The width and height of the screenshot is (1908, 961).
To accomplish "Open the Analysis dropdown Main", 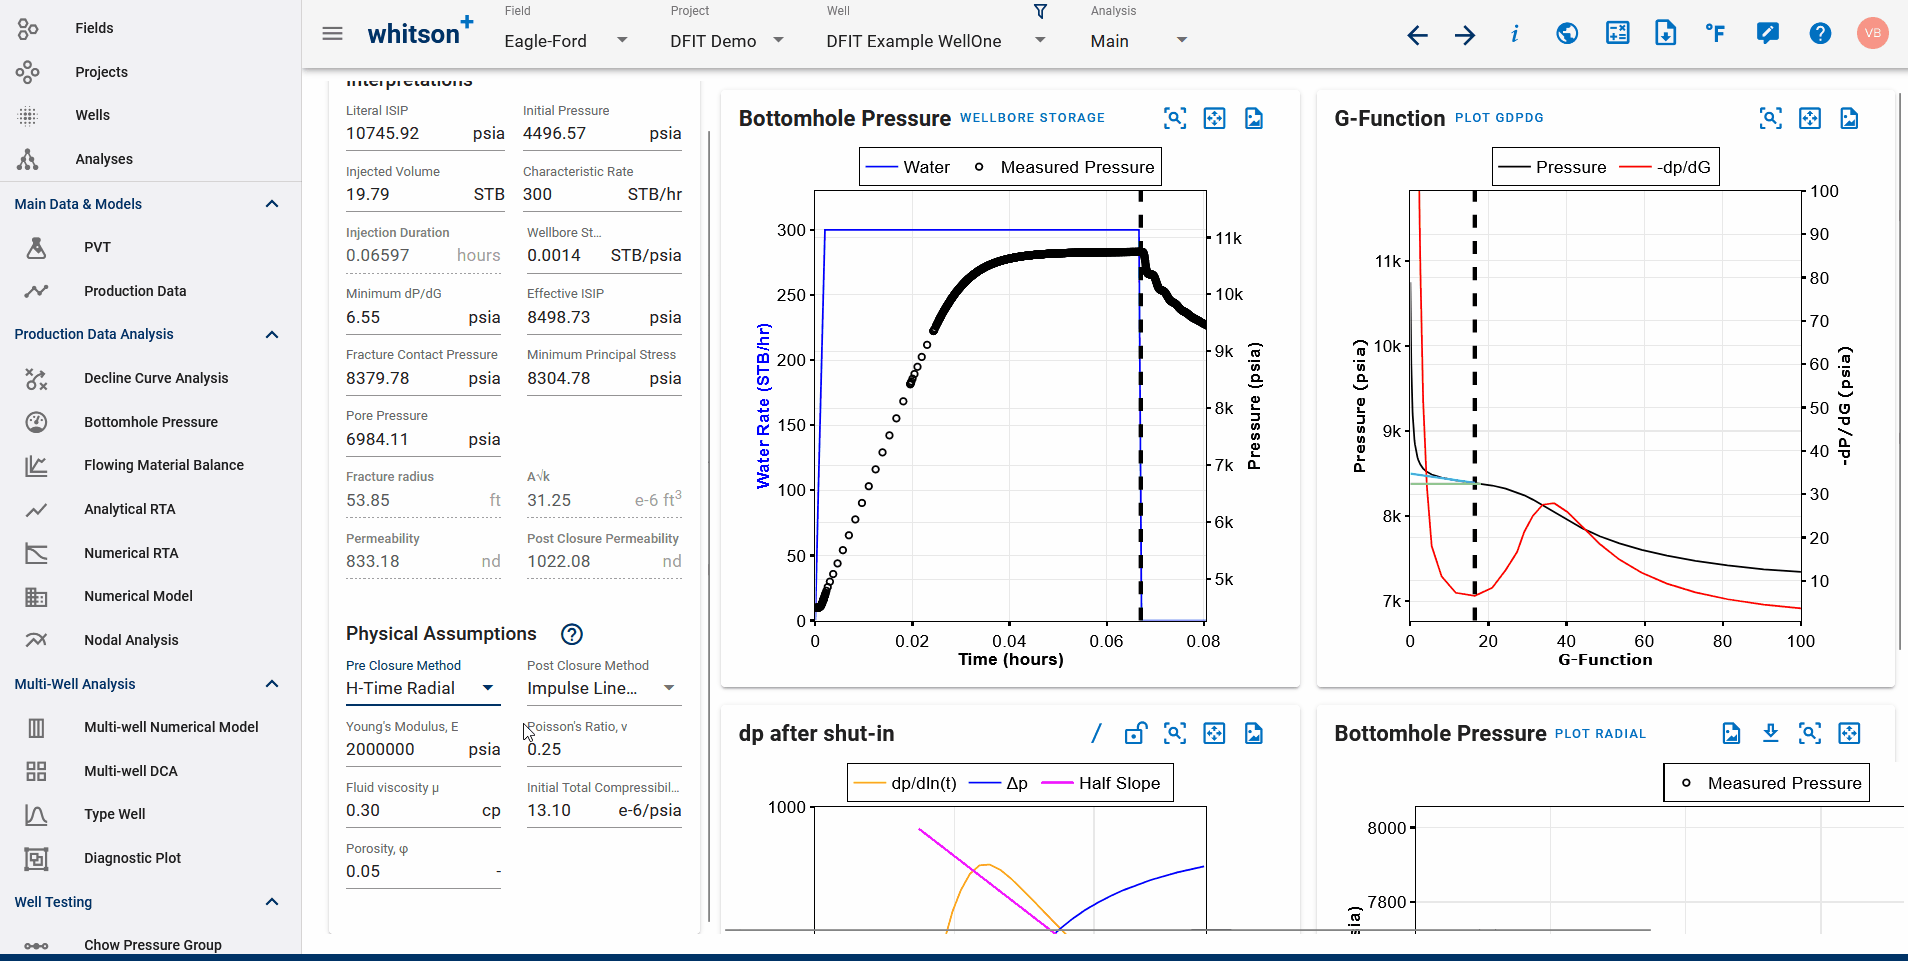I will pyautogui.click(x=1139, y=41).
